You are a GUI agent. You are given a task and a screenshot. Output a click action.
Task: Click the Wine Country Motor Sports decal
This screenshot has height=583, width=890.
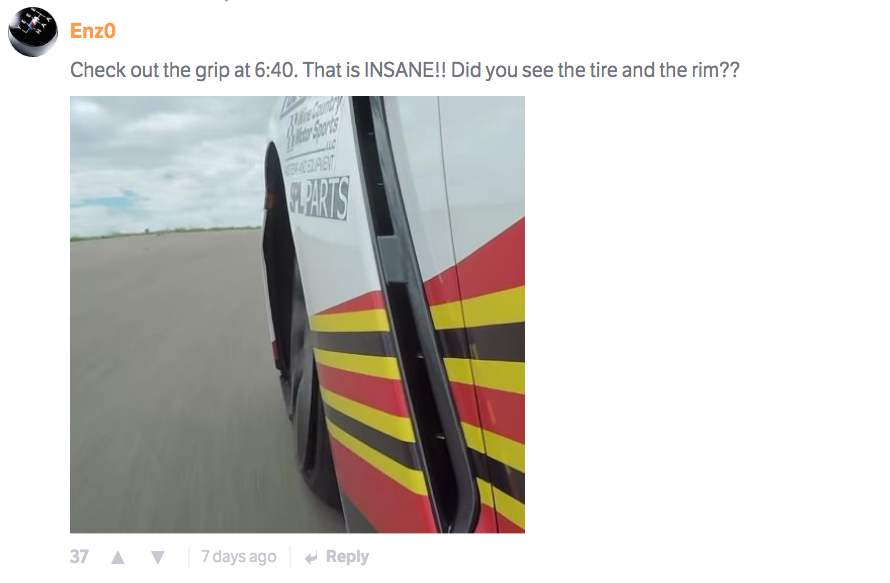[x=313, y=126]
